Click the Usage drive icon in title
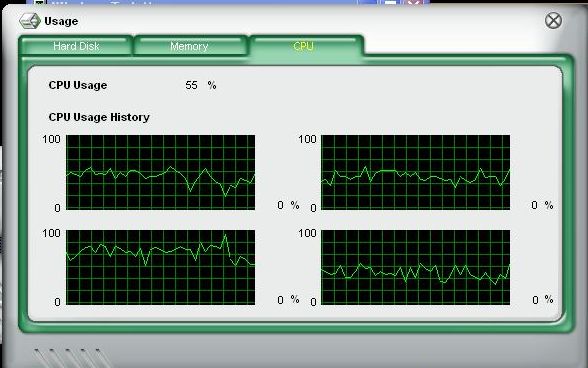 pyautogui.click(x=30, y=21)
